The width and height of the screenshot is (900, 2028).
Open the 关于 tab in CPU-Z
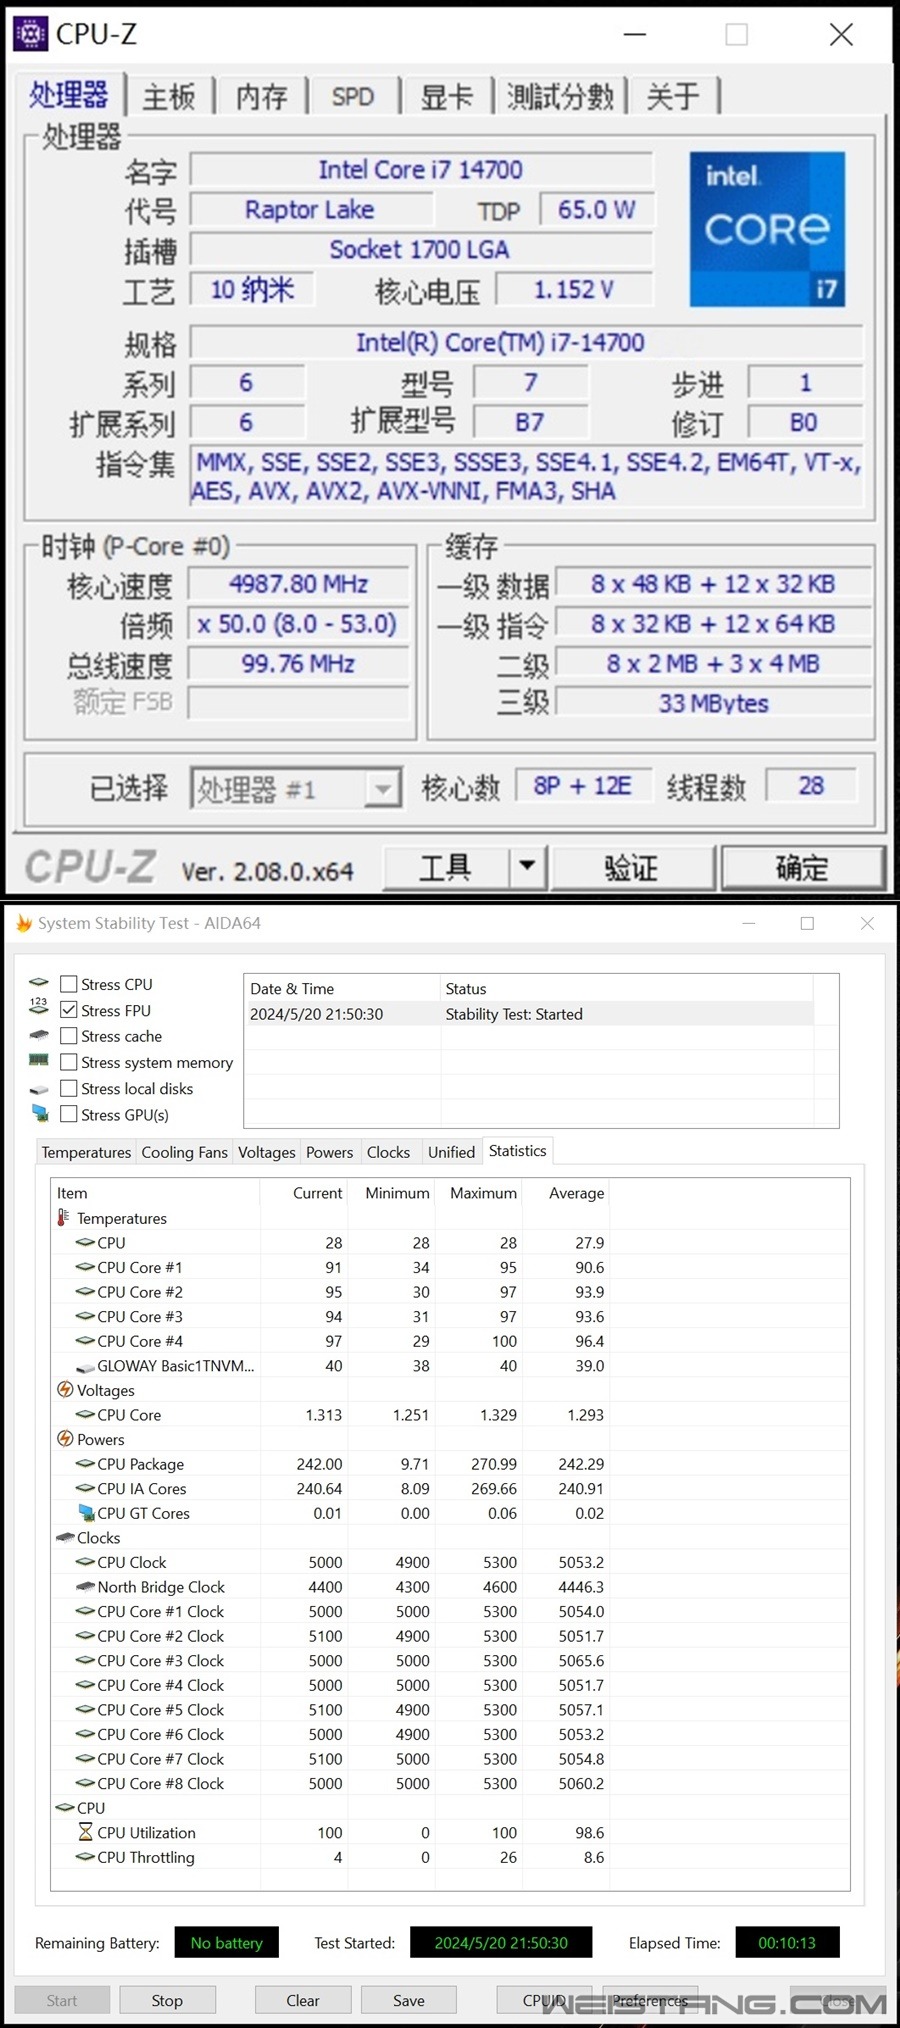pyautogui.click(x=672, y=96)
